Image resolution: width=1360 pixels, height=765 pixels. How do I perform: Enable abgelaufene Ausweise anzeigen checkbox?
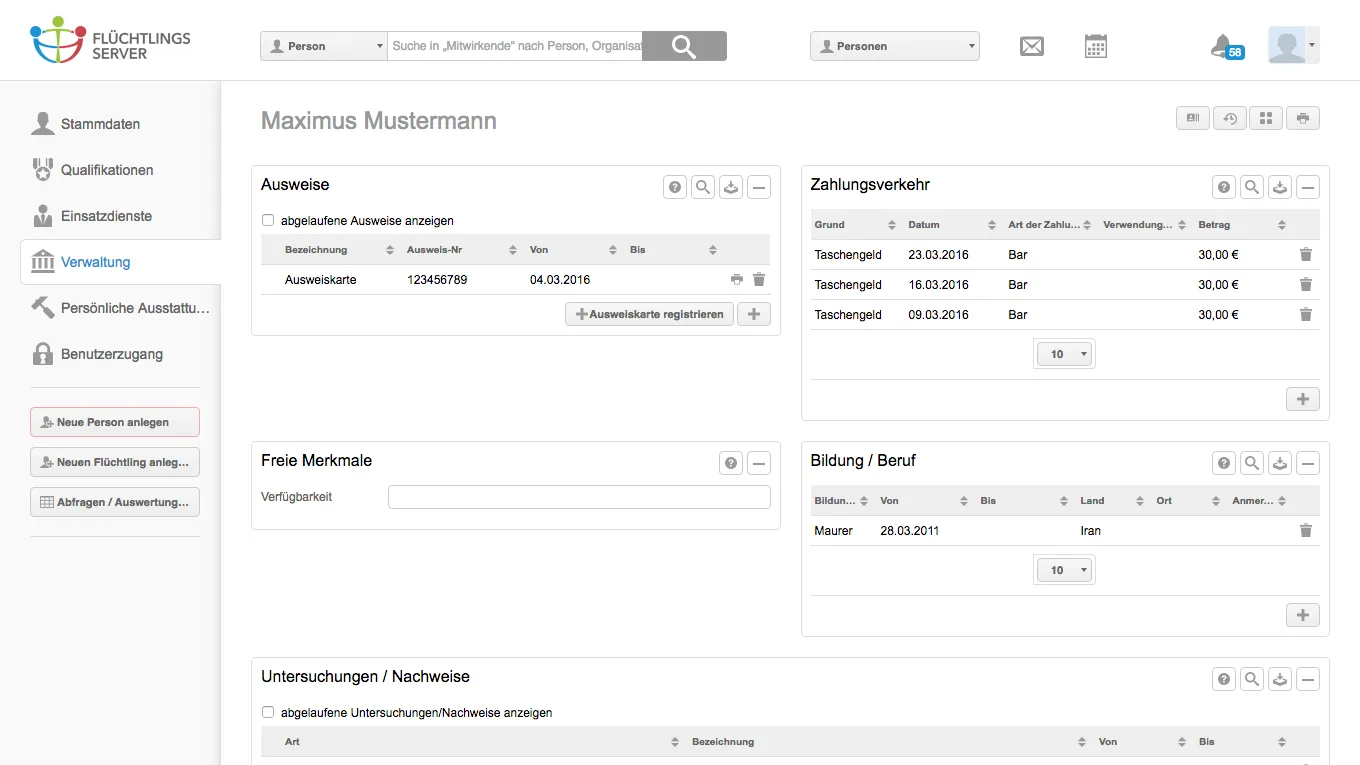point(268,221)
